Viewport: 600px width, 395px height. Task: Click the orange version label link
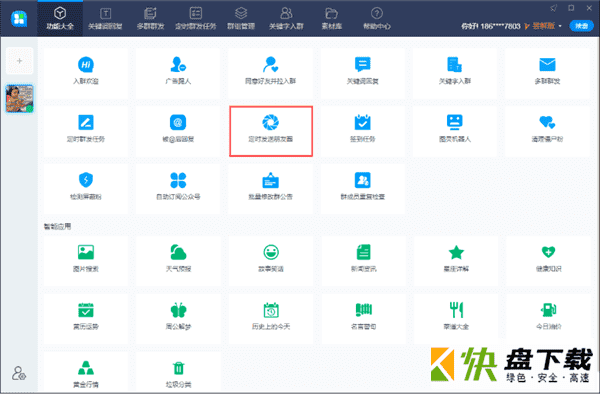click(543, 26)
